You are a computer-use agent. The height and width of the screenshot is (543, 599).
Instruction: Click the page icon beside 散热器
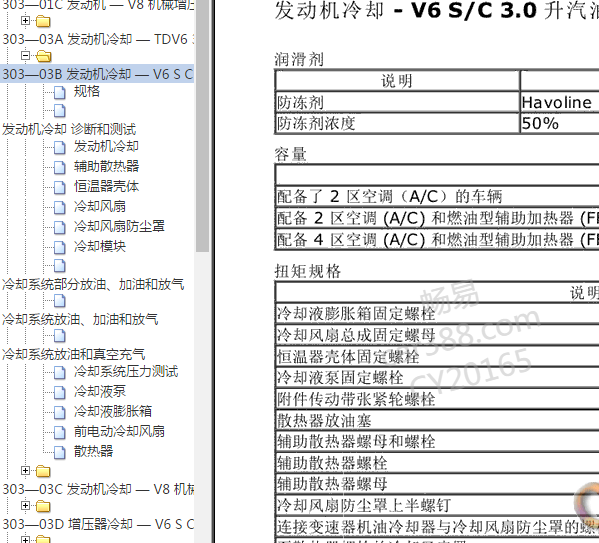click(x=60, y=452)
